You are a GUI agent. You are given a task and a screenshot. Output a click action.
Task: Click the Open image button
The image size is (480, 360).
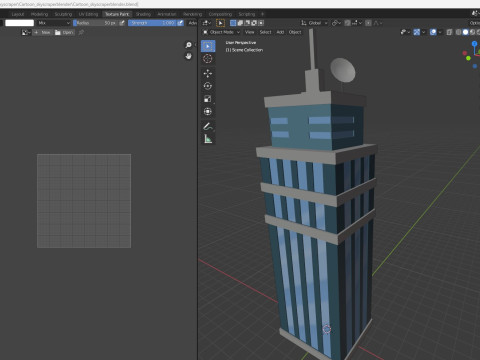click(64, 32)
